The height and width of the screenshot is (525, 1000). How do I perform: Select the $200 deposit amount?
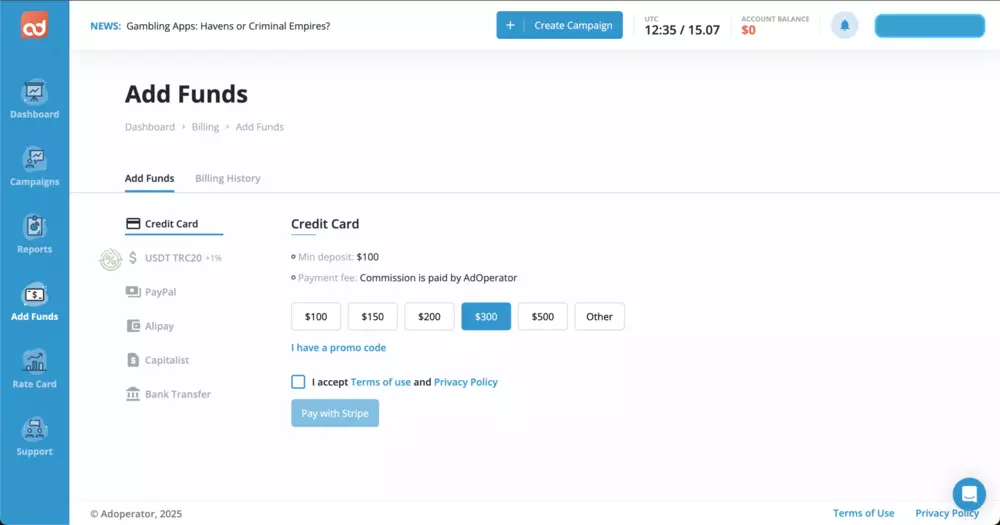pos(429,316)
